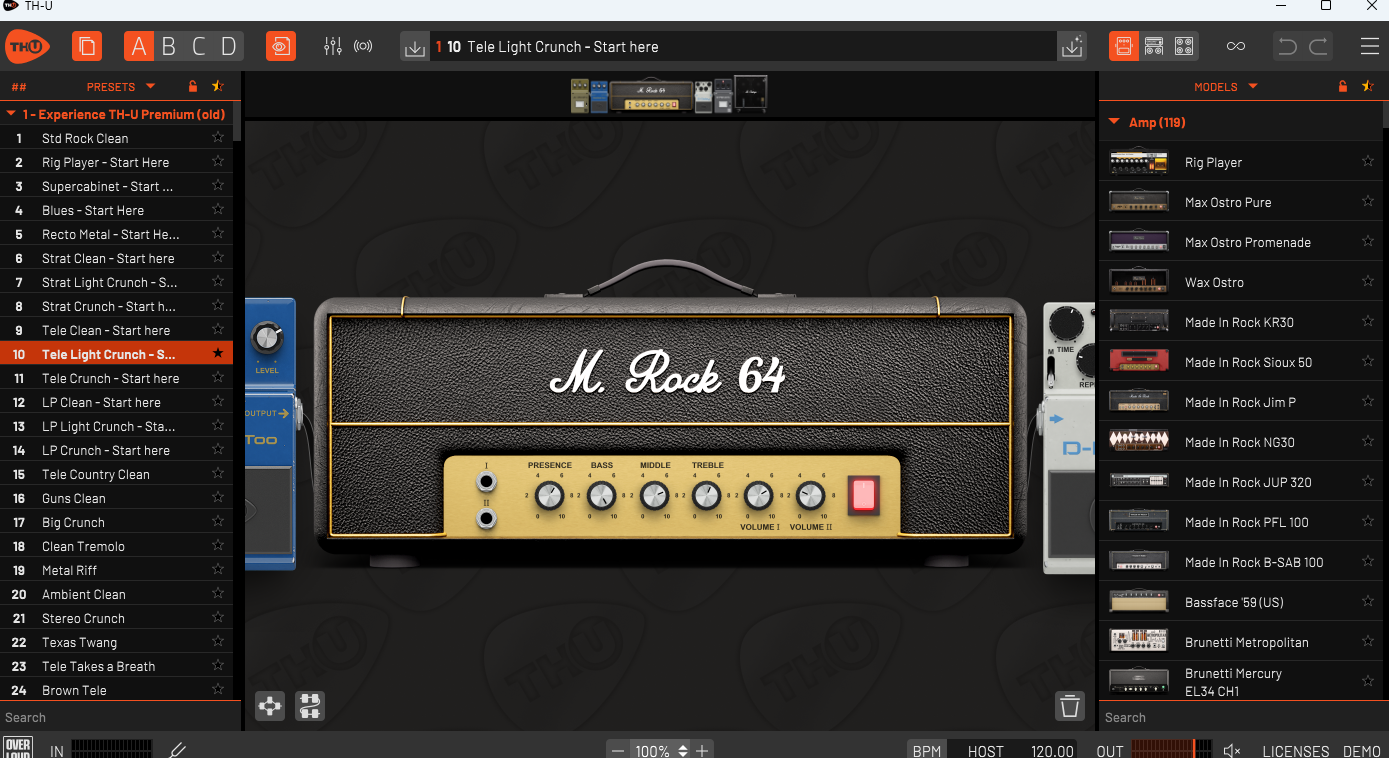Screen dimensions: 1389x758
Task: Click save preset icon right of preset name
Action: point(1072,47)
